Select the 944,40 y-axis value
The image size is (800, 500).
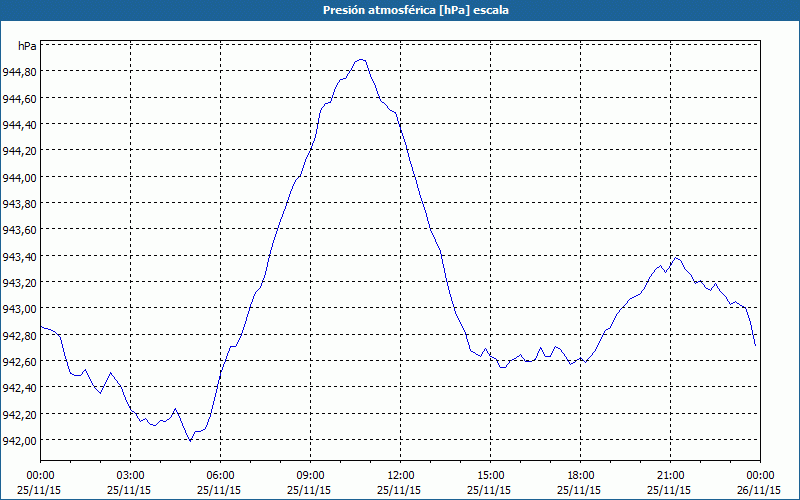point(19,124)
